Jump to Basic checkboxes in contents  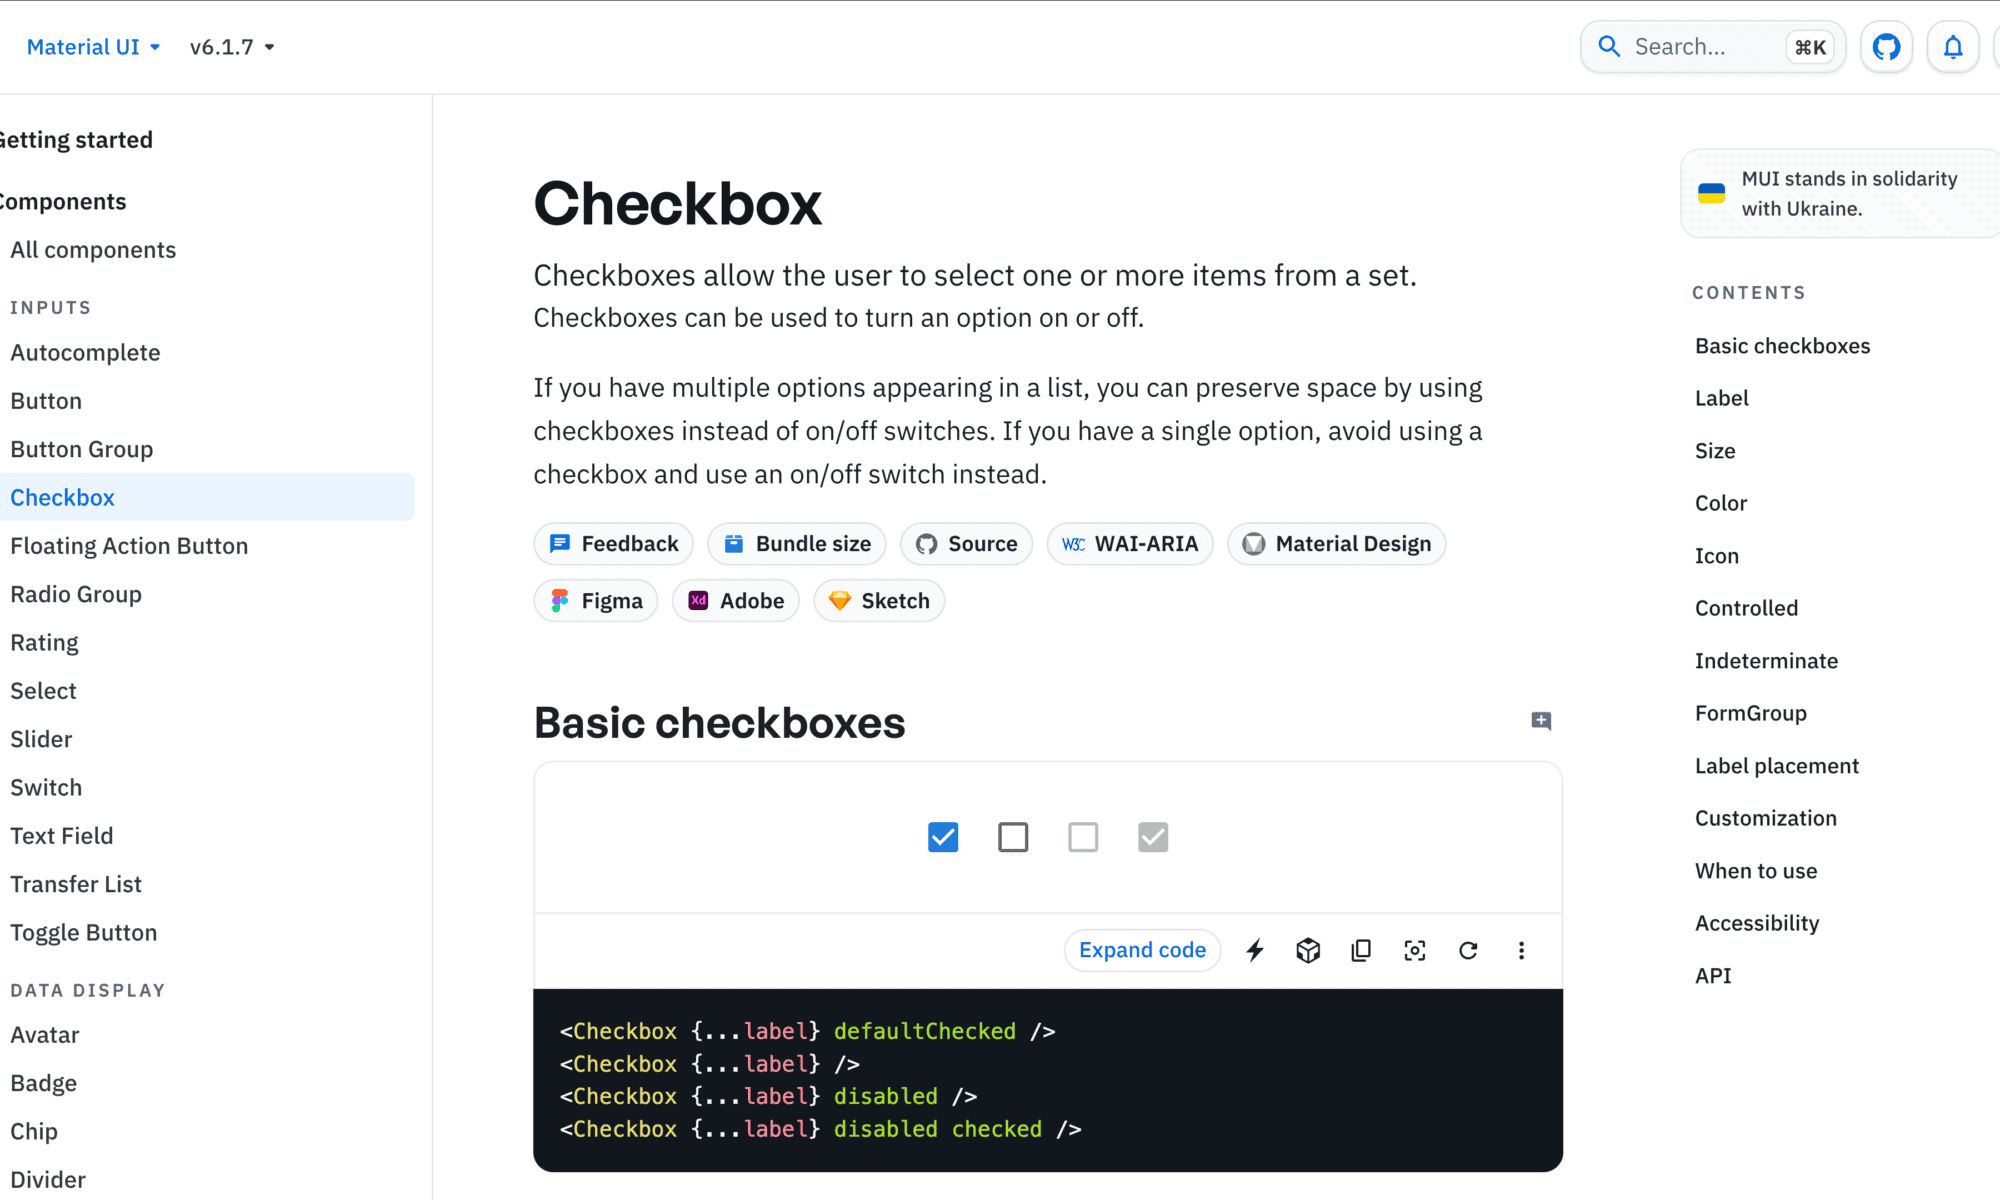pyautogui.click(x=1782, y=346)
